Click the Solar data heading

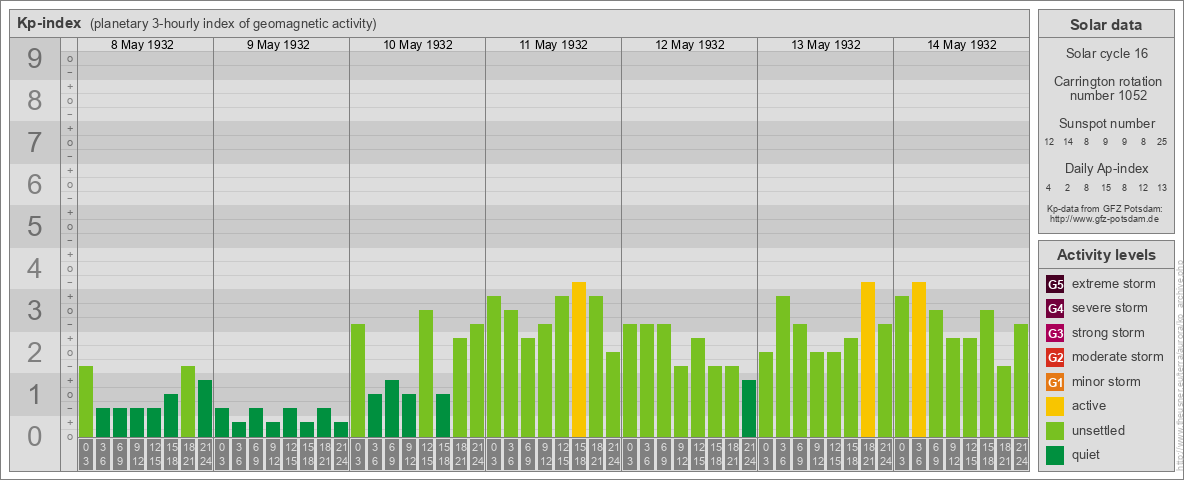coord(1106,25)
